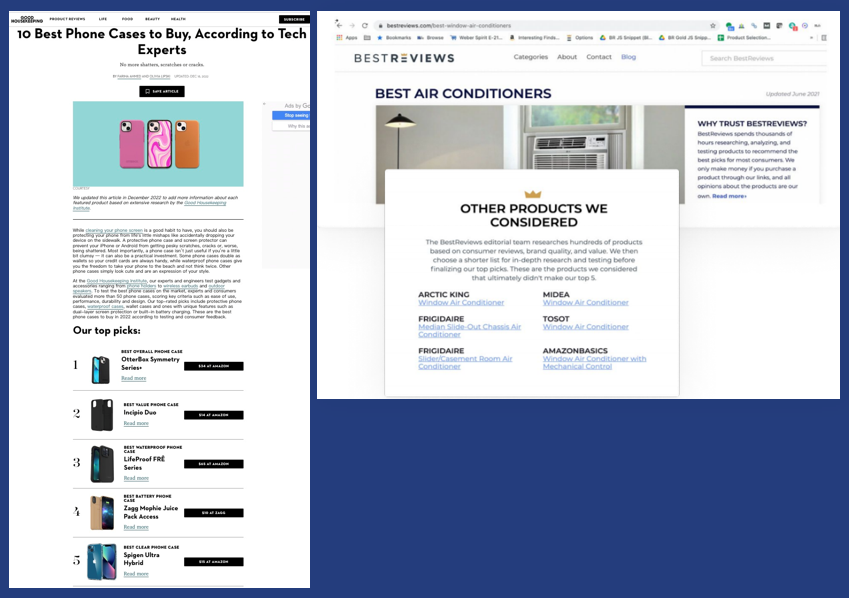Open the Apps grid shortcut
849x598 pixels.
[x=347, y=38]
